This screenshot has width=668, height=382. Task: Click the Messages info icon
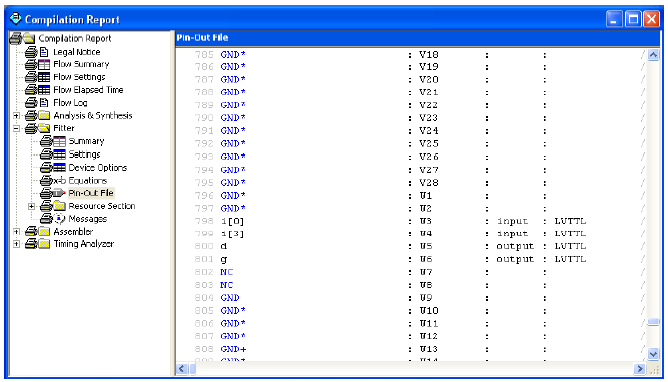tap(60, 219)
